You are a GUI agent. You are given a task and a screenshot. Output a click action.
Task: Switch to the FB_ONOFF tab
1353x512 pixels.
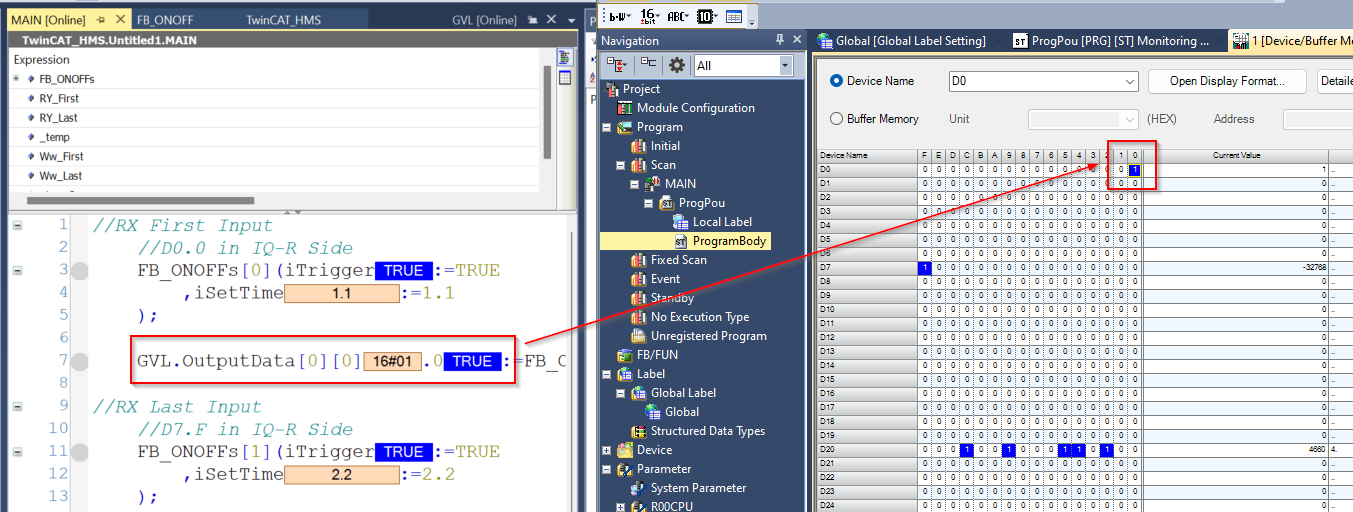pyautogui.click(x=166, y=20)
